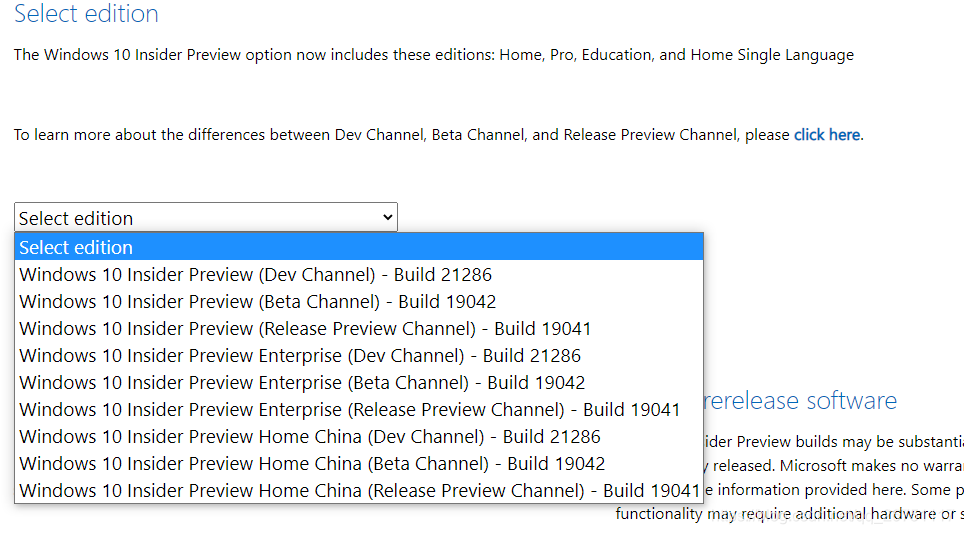Choose Home China (Beta Channel) Build 19042
The width and height of the screenshot is (964, 534).
(359, 463)
